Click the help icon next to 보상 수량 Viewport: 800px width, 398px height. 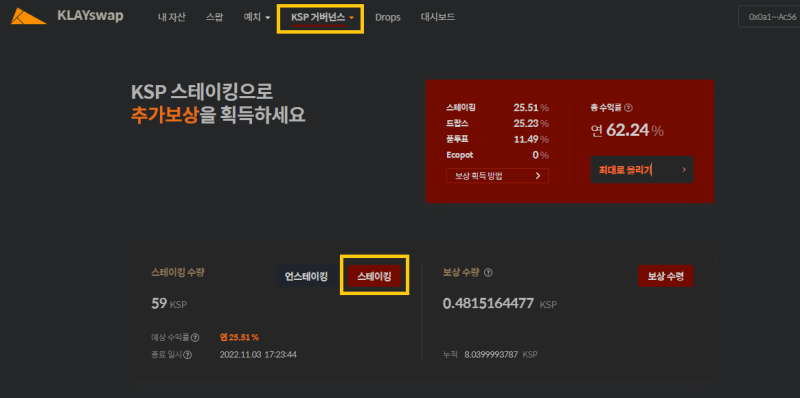488,273
